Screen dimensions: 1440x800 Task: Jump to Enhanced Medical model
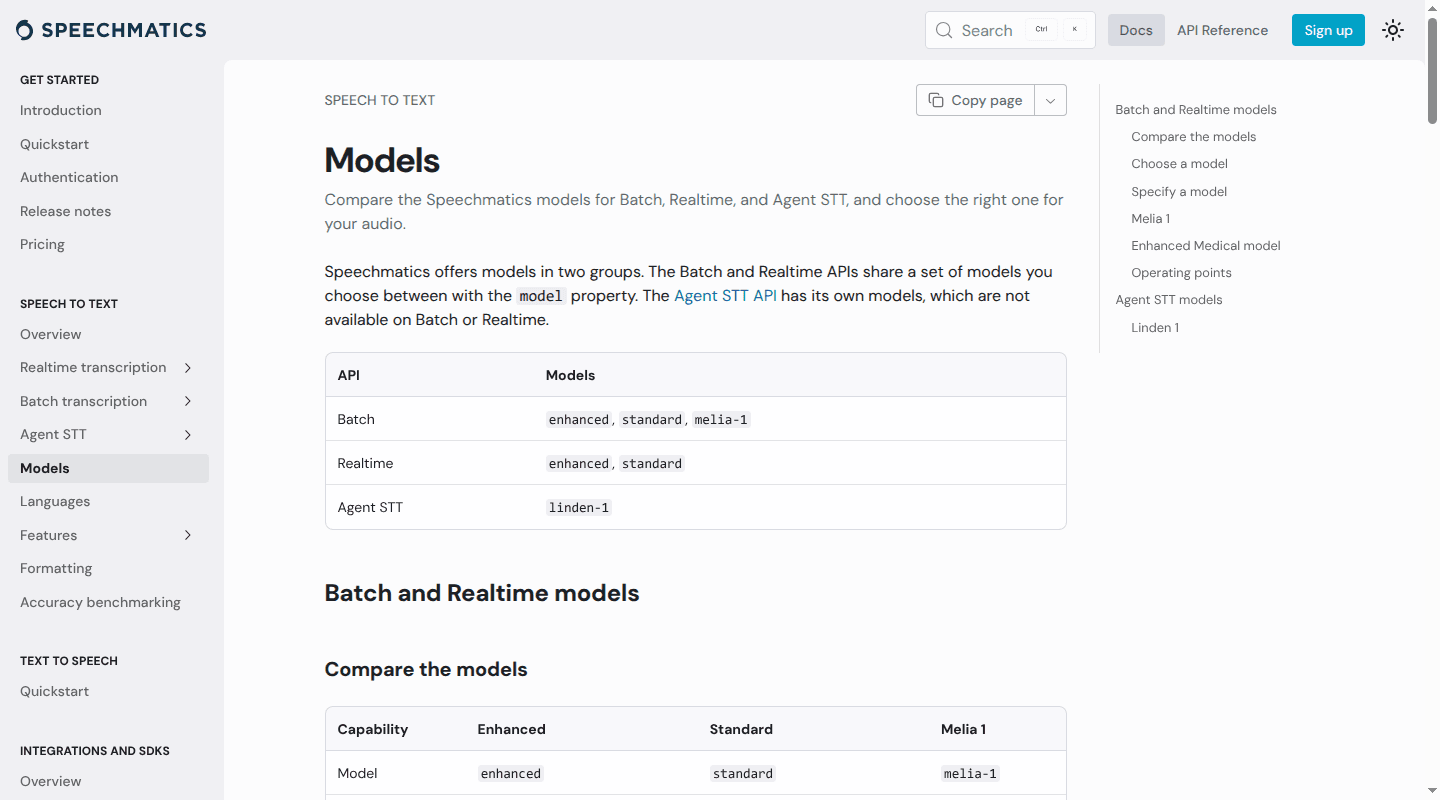coord(1205,245)
